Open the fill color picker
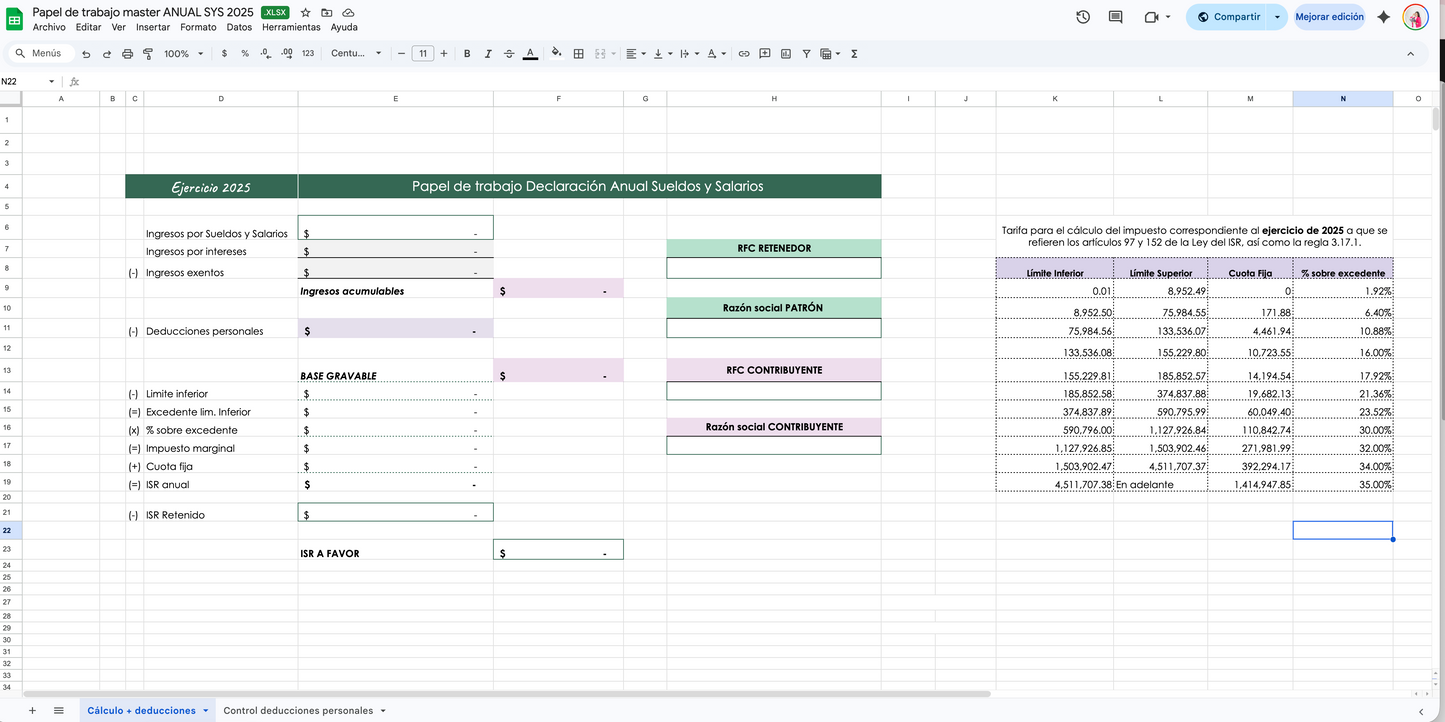This screenshot has height=722, width=1445. [556, 53]
